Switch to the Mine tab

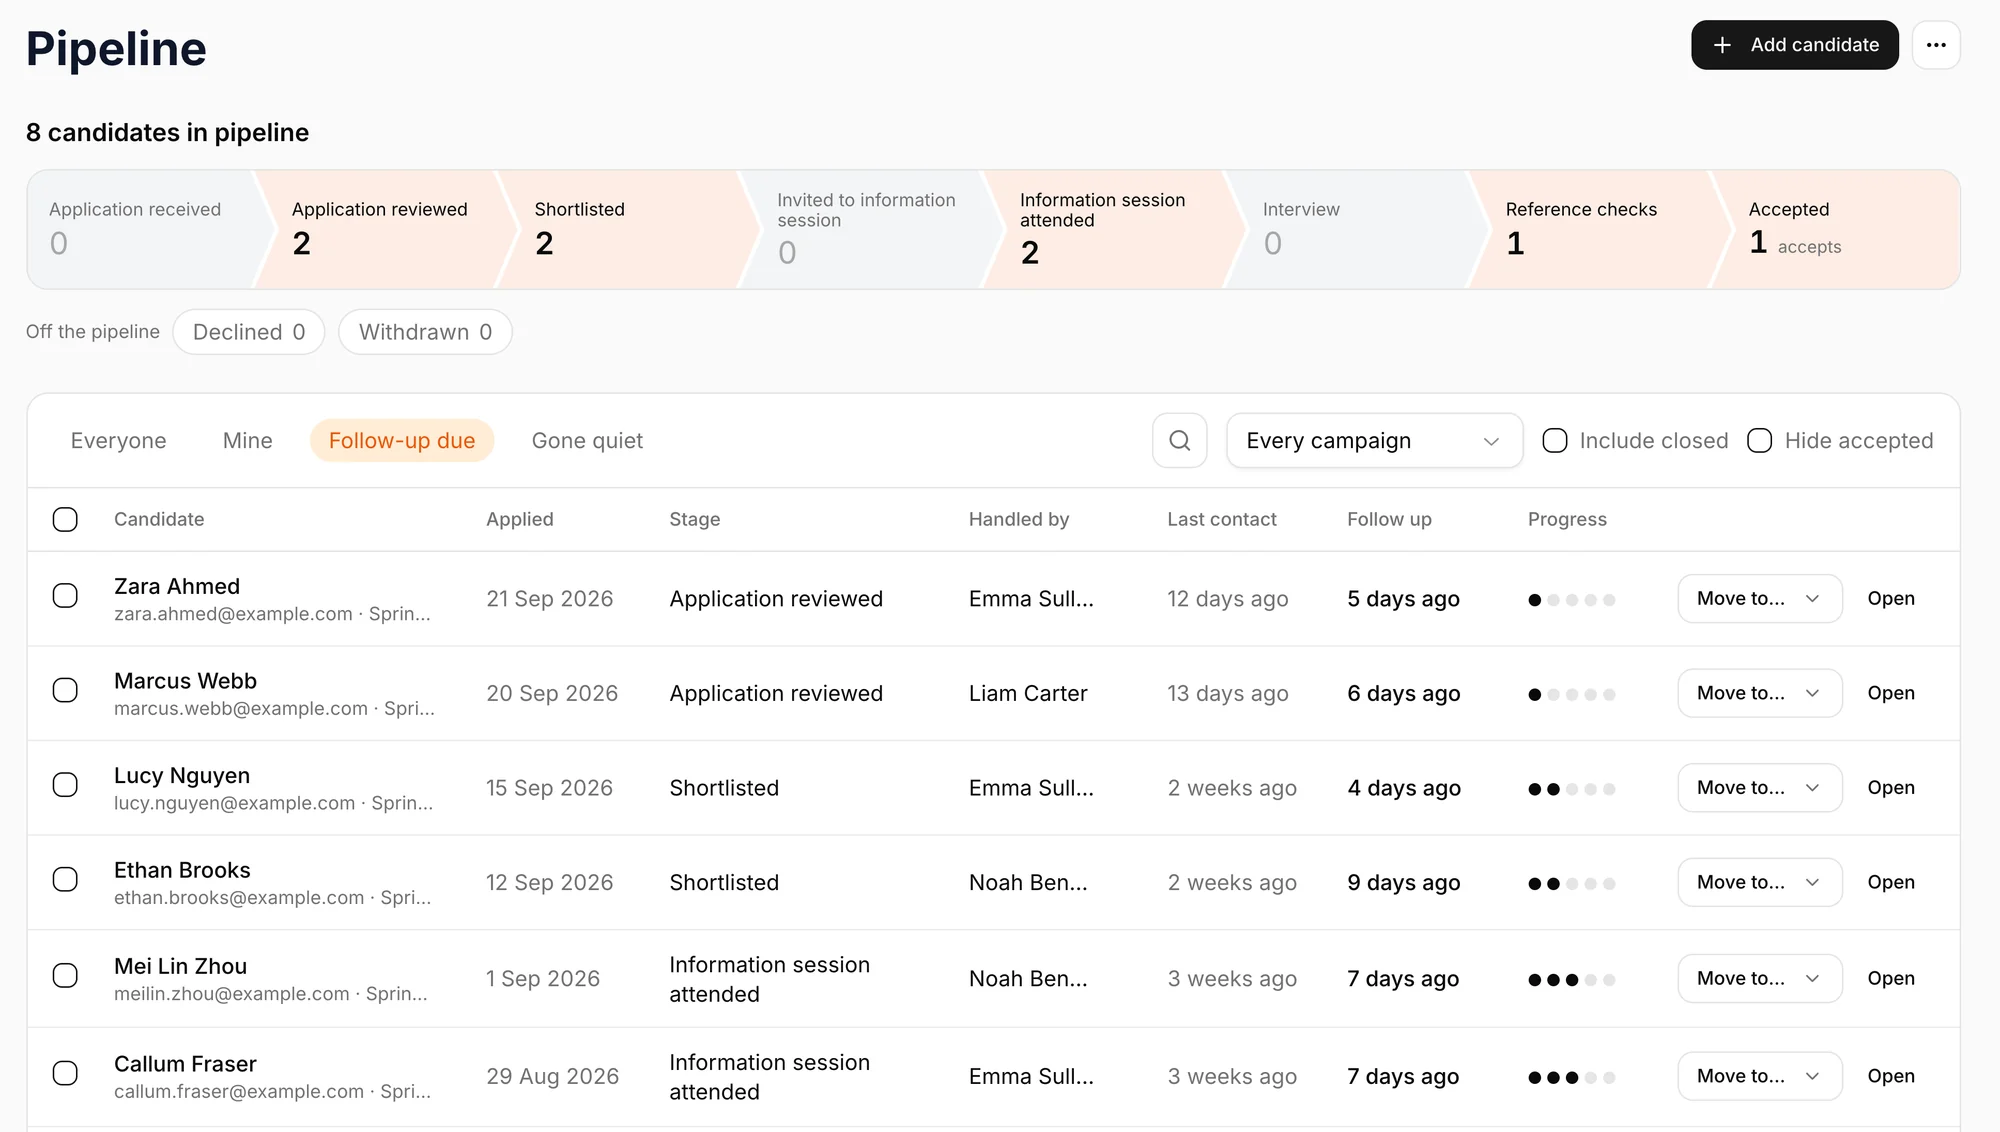pyautogui.click(x=247, y=441)
